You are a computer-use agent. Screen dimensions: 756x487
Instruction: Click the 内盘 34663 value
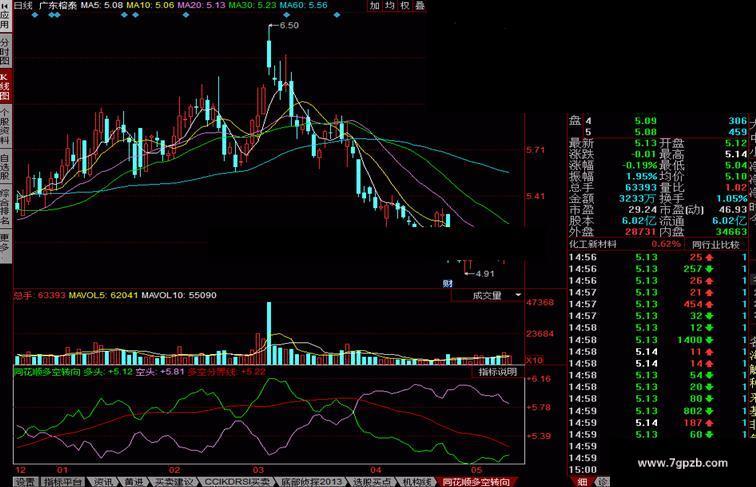pos(731,232)
